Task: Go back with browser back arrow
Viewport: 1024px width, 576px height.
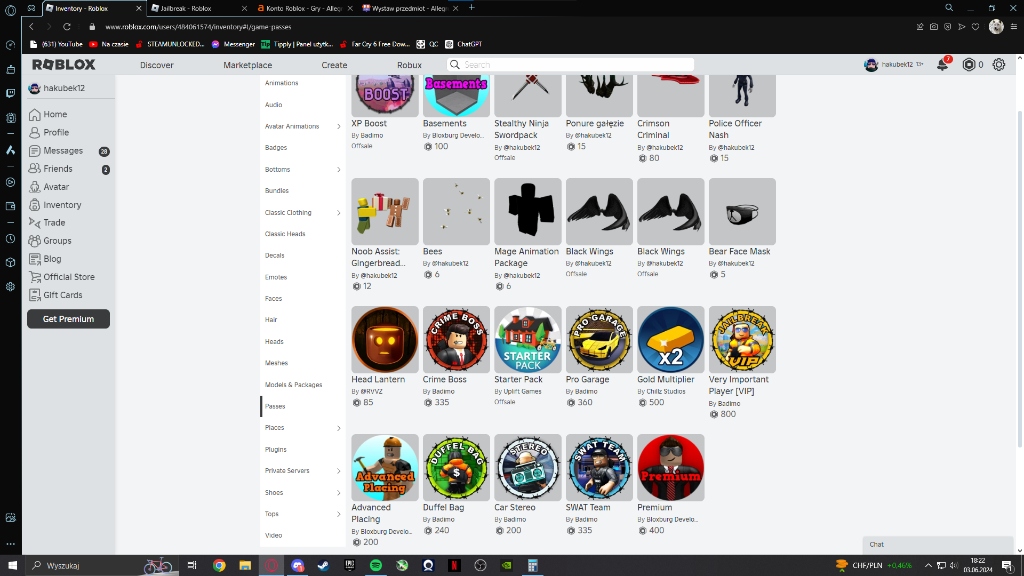Action: [31, 27]
